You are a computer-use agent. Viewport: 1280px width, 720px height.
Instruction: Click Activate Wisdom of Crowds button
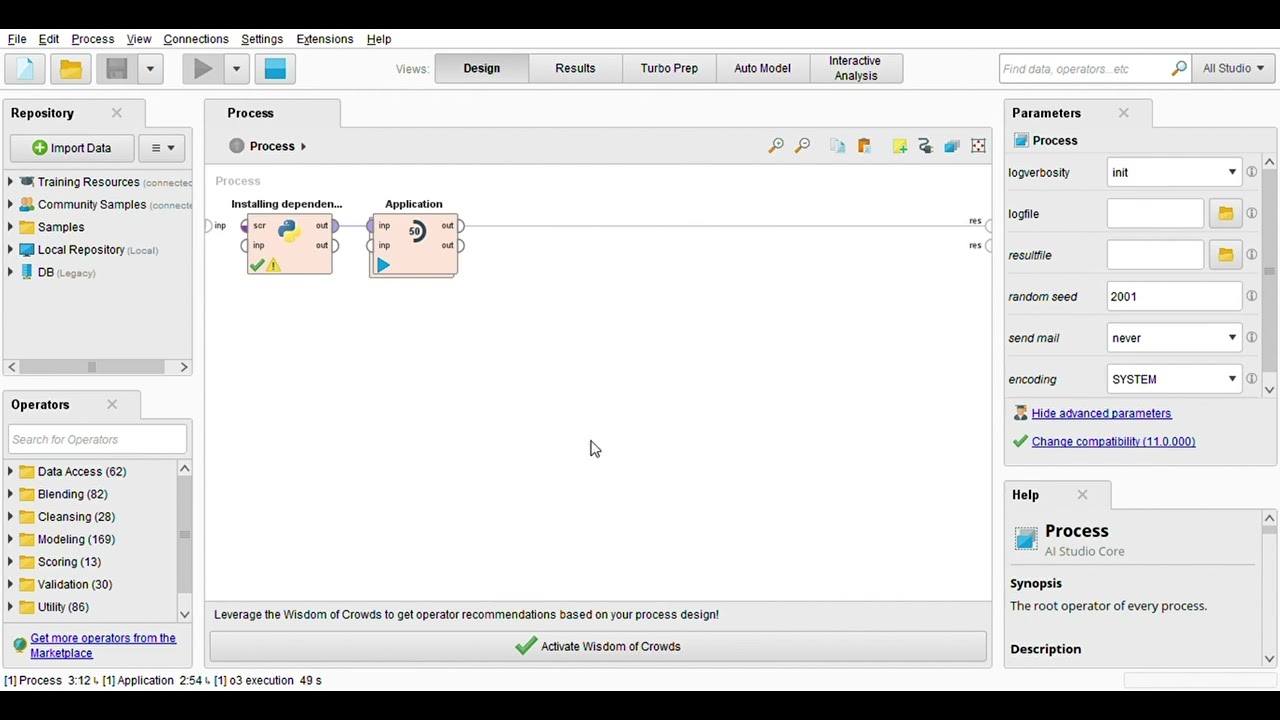pos(598,646)
